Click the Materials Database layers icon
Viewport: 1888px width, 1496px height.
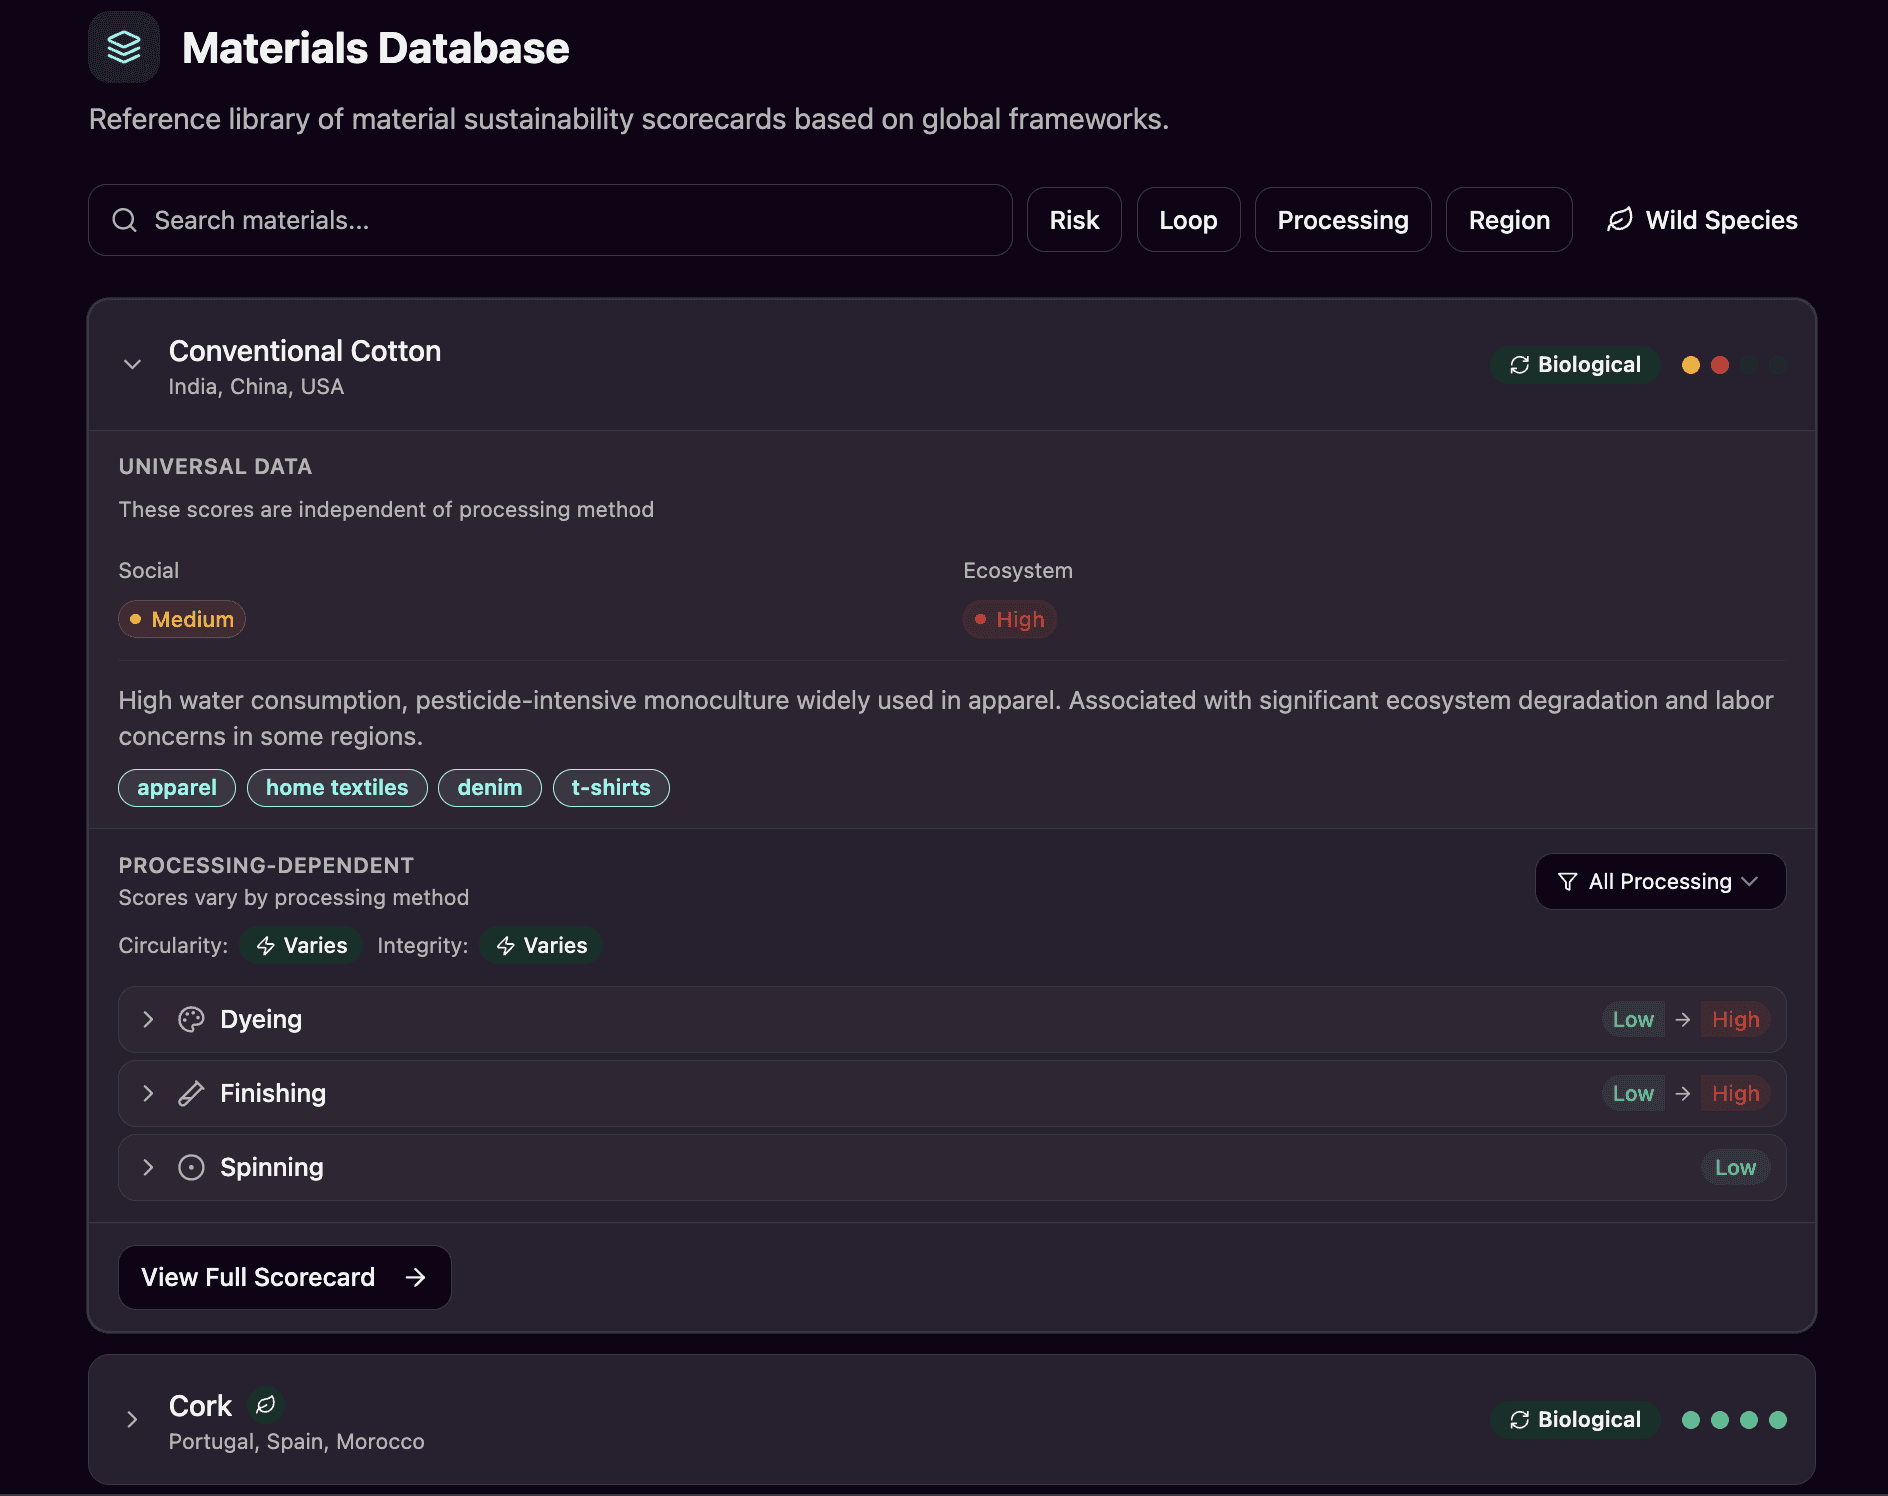point(124,46)
